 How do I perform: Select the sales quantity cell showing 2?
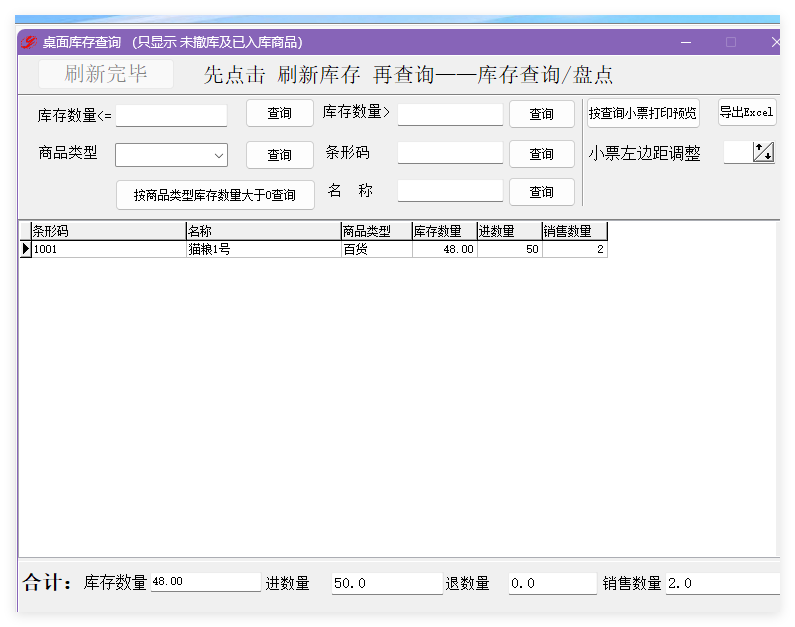tap(574, 249)
